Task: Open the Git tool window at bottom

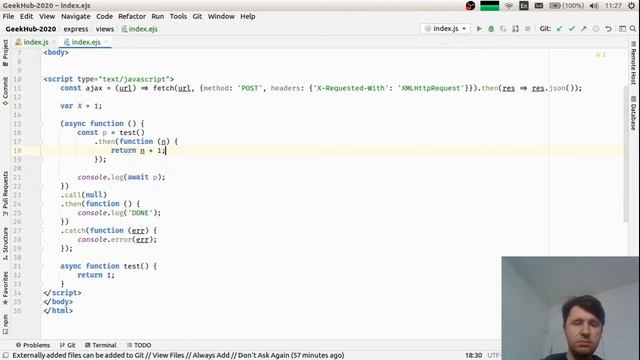Action: coord(68,345)
